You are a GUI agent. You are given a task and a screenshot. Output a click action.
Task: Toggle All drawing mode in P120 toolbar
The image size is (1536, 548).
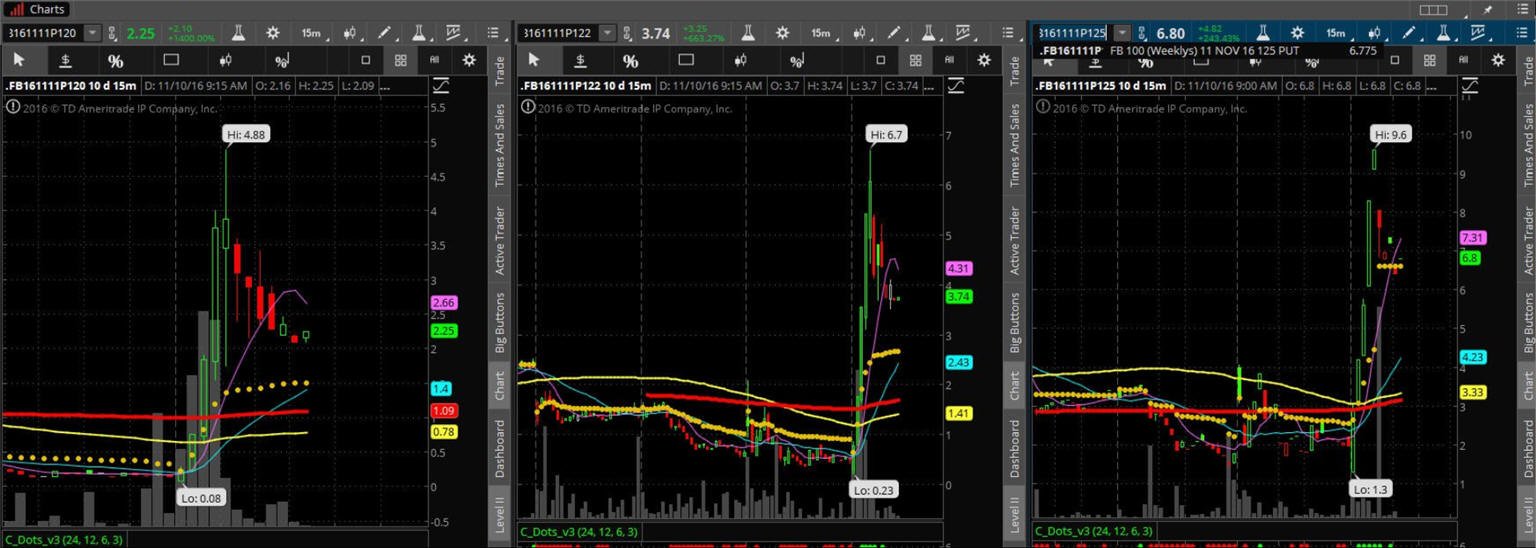click(x=434, y=60)
